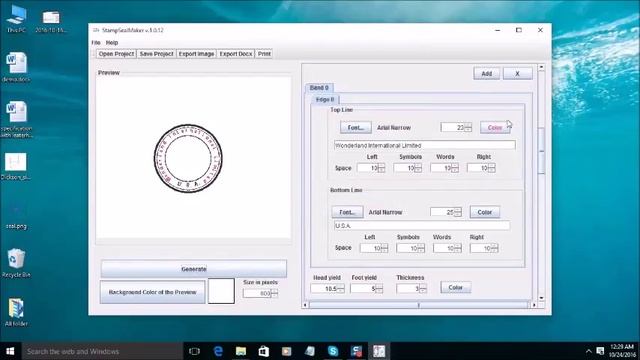Click the Top Line font size spinner
The width and height of the screenshot is (640, 360).
coord(456,127)
